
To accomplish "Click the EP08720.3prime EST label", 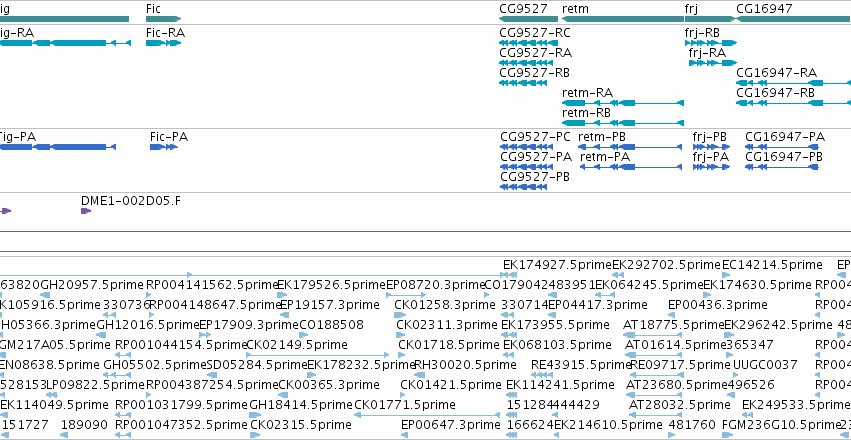I will (x=436, y=284).
